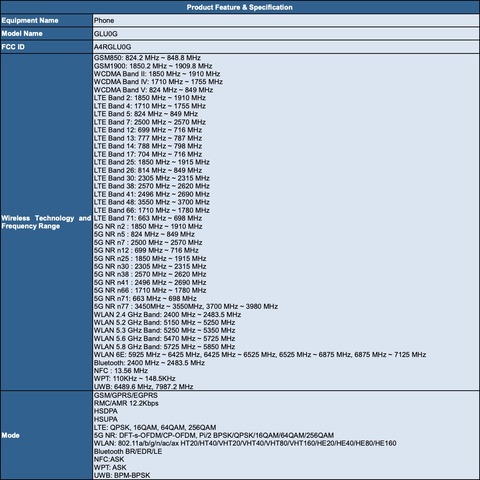Click the GLU0G model name value
The height and width of the screenshot is (480, 480).
pyautogui.click(x=106, y=34)
